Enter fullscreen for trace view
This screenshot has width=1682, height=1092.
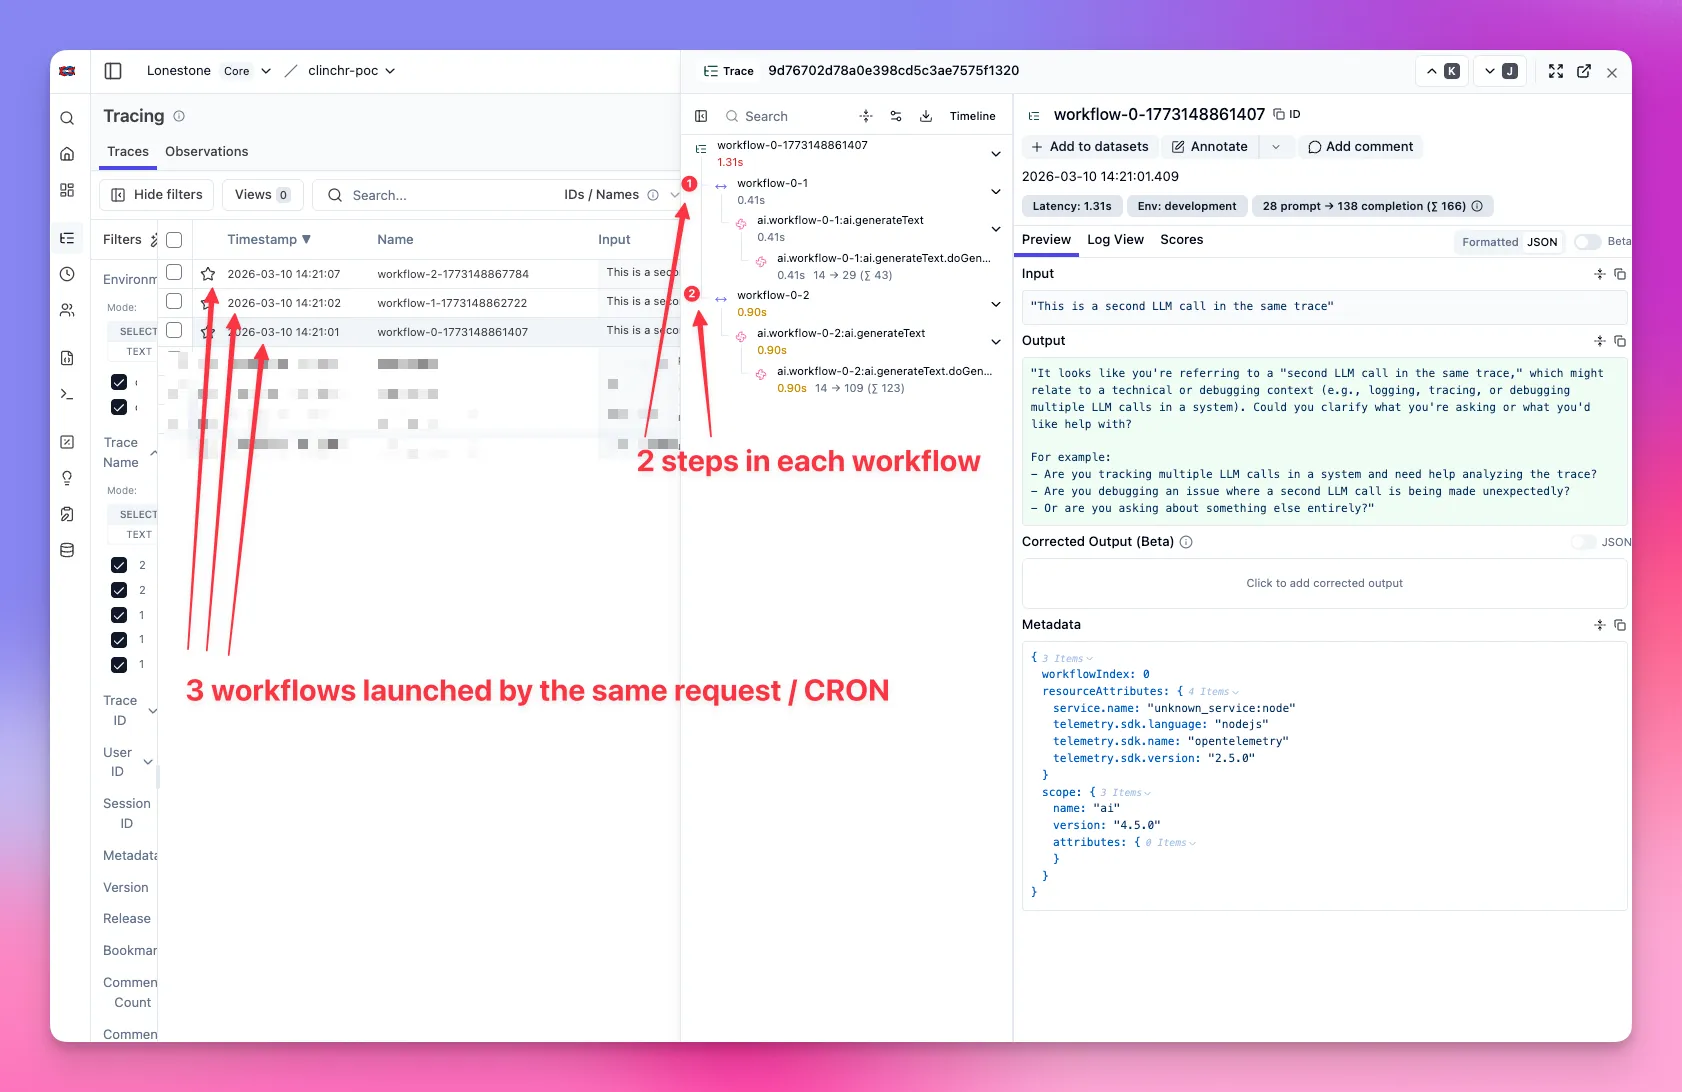coord(1556,71)
